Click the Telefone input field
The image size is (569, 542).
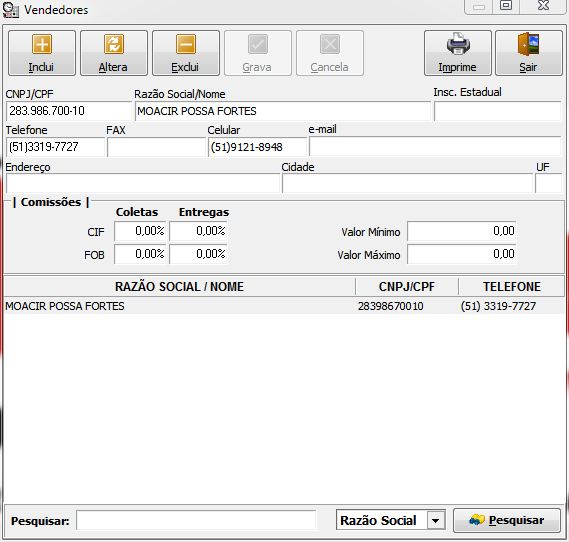pos(55,147)
